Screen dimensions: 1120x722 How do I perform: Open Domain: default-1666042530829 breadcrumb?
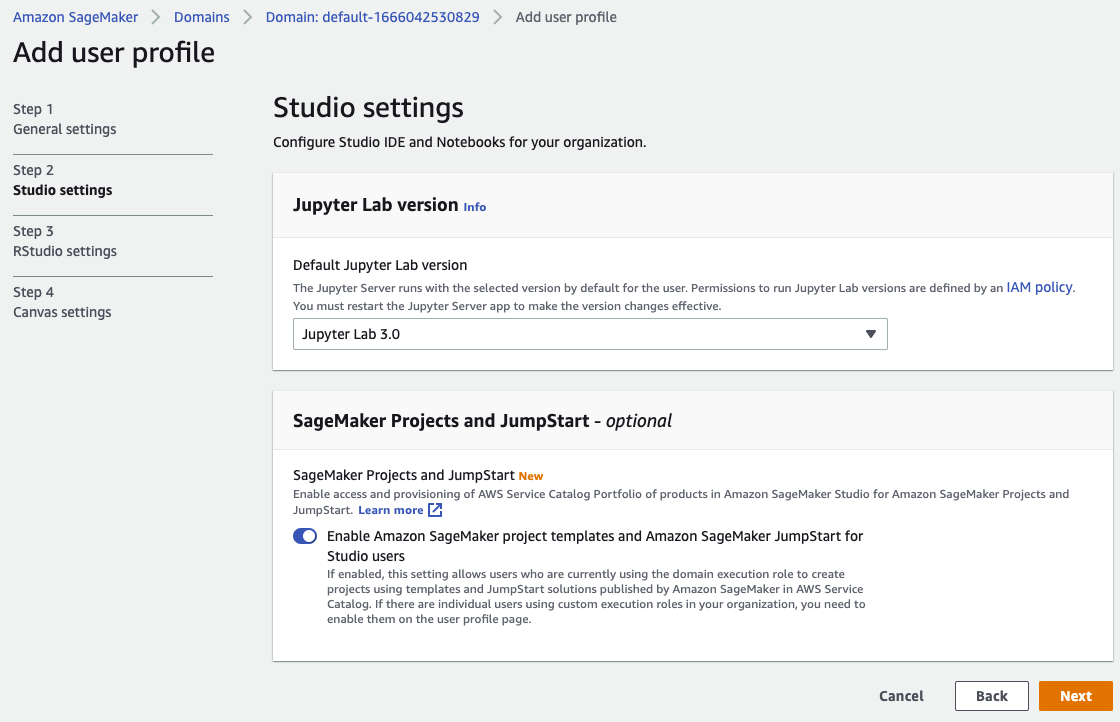(x=372, y=17)
